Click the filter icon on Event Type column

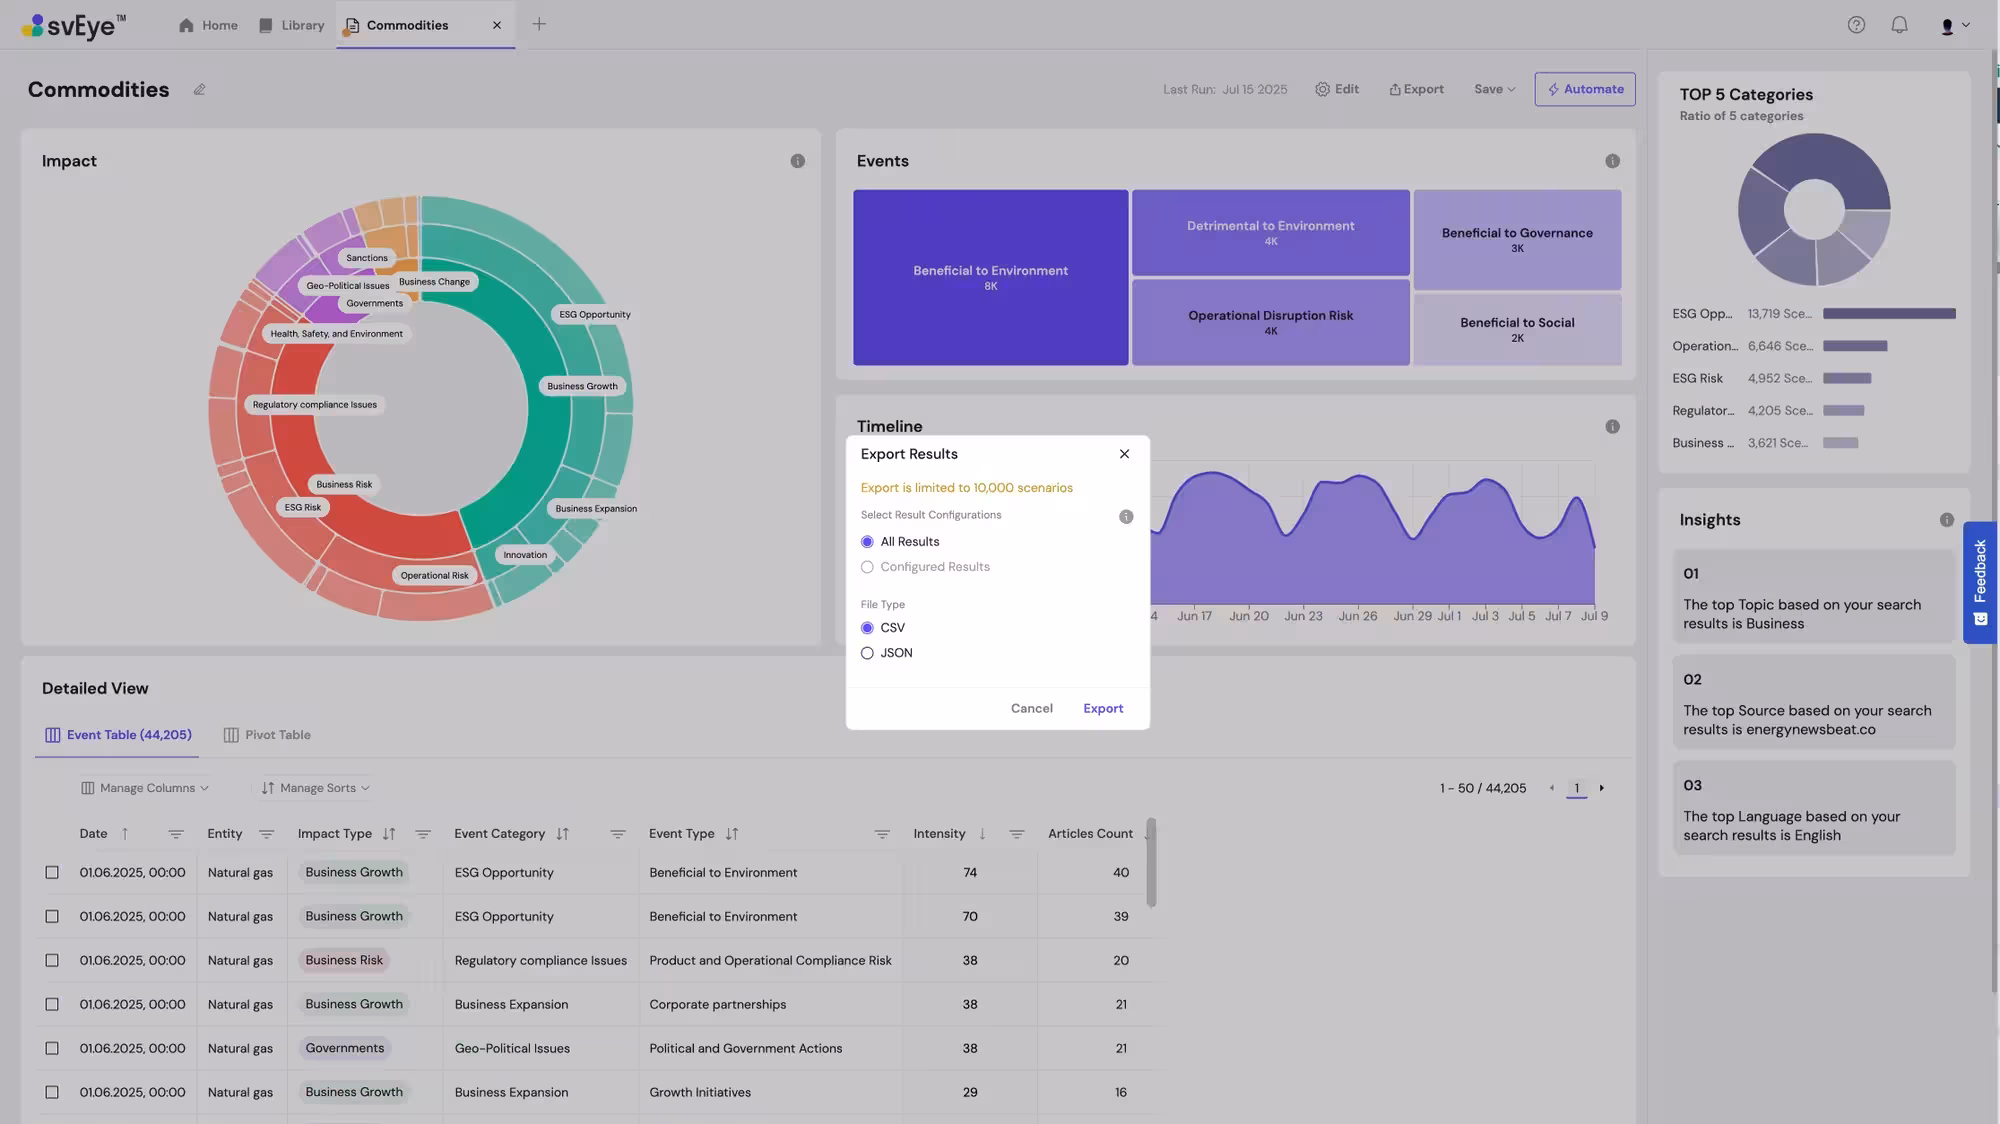pos(882,834)
